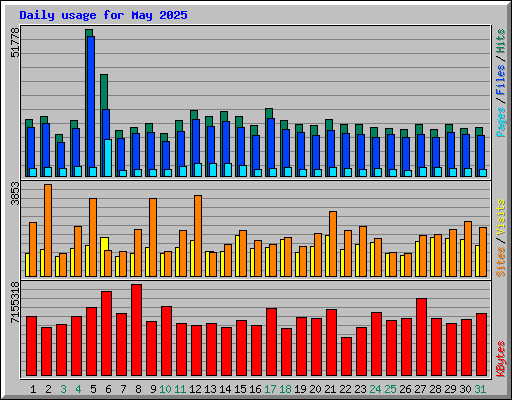The width and height of the screenshot is (512, 400).
Task: Click day label 10 on the x-axis
Action: (x=165, y=389)
